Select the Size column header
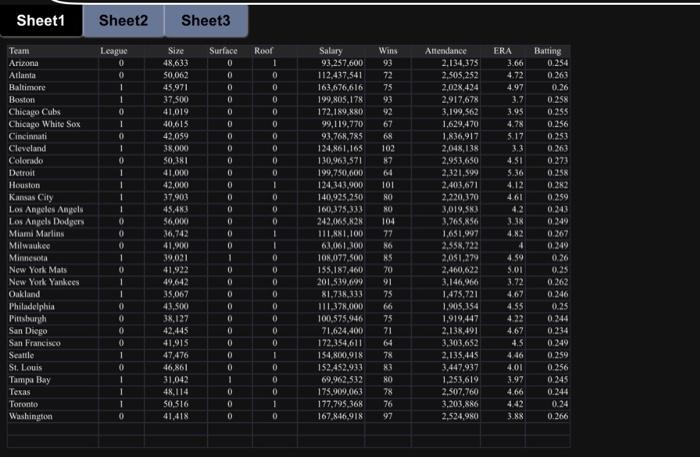The width and height of the screenshot is (700, 458). pos(176,51)
